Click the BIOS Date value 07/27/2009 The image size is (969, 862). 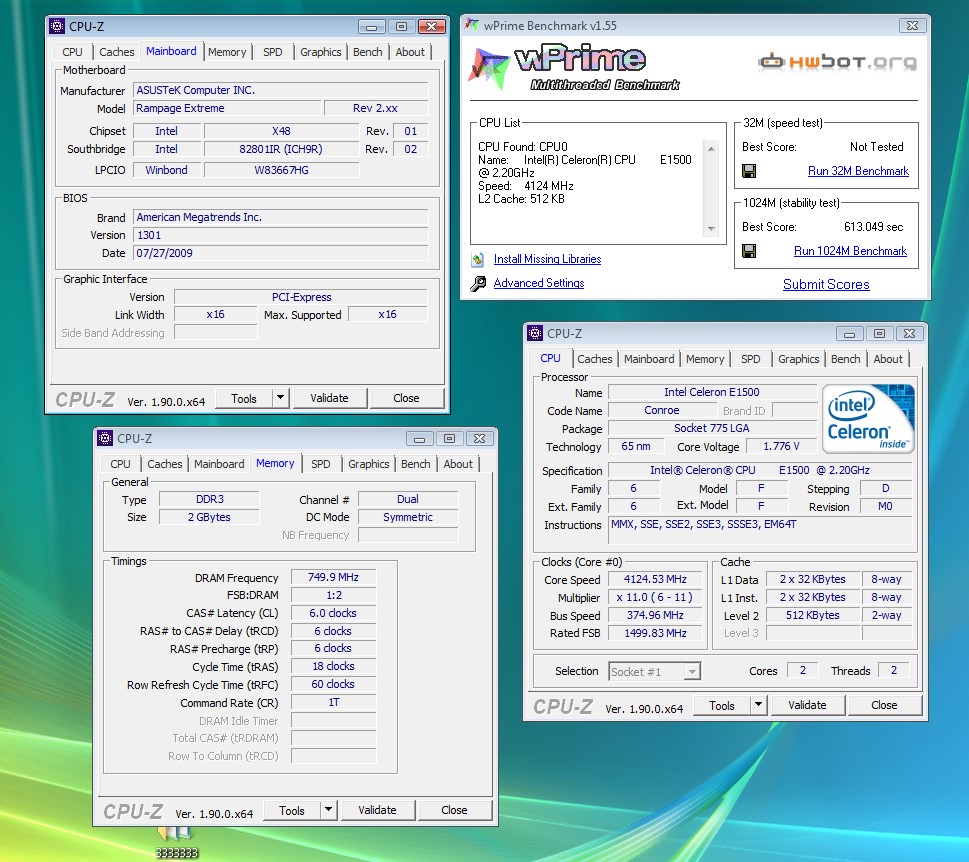click(x=281, y=253)
